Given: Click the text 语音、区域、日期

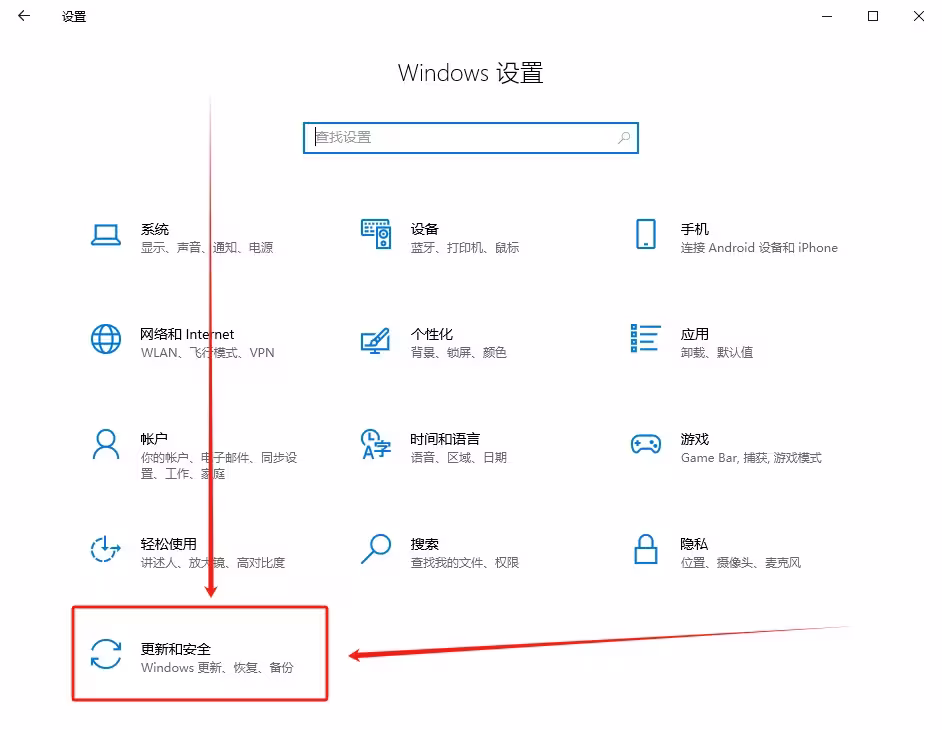Looking at the screenshot, I should (458, 458).
